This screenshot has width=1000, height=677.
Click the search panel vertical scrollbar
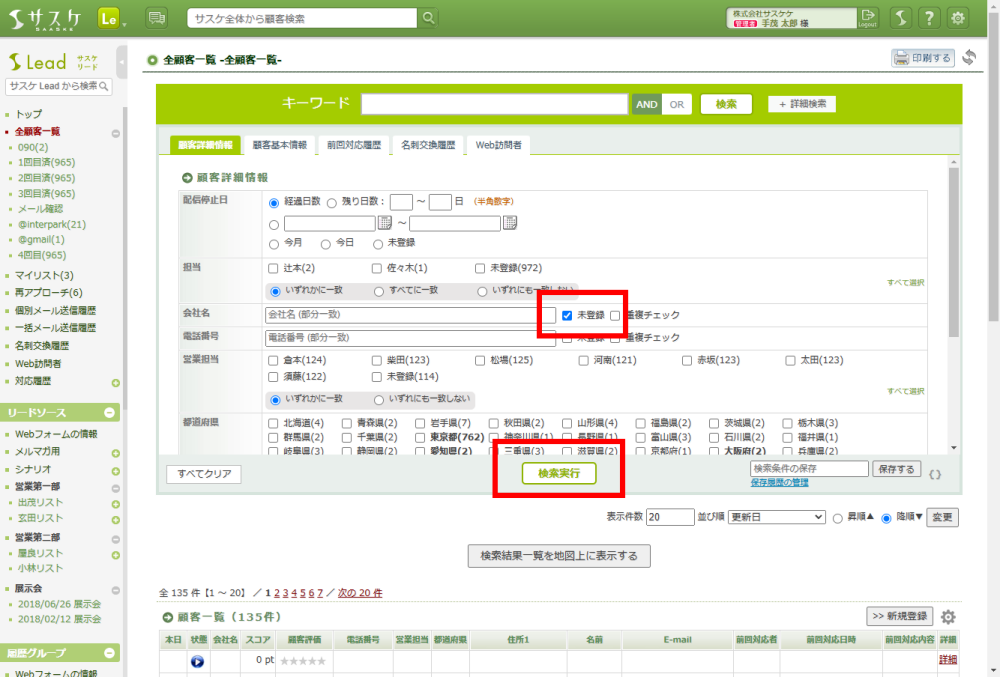tap(954, 300)
